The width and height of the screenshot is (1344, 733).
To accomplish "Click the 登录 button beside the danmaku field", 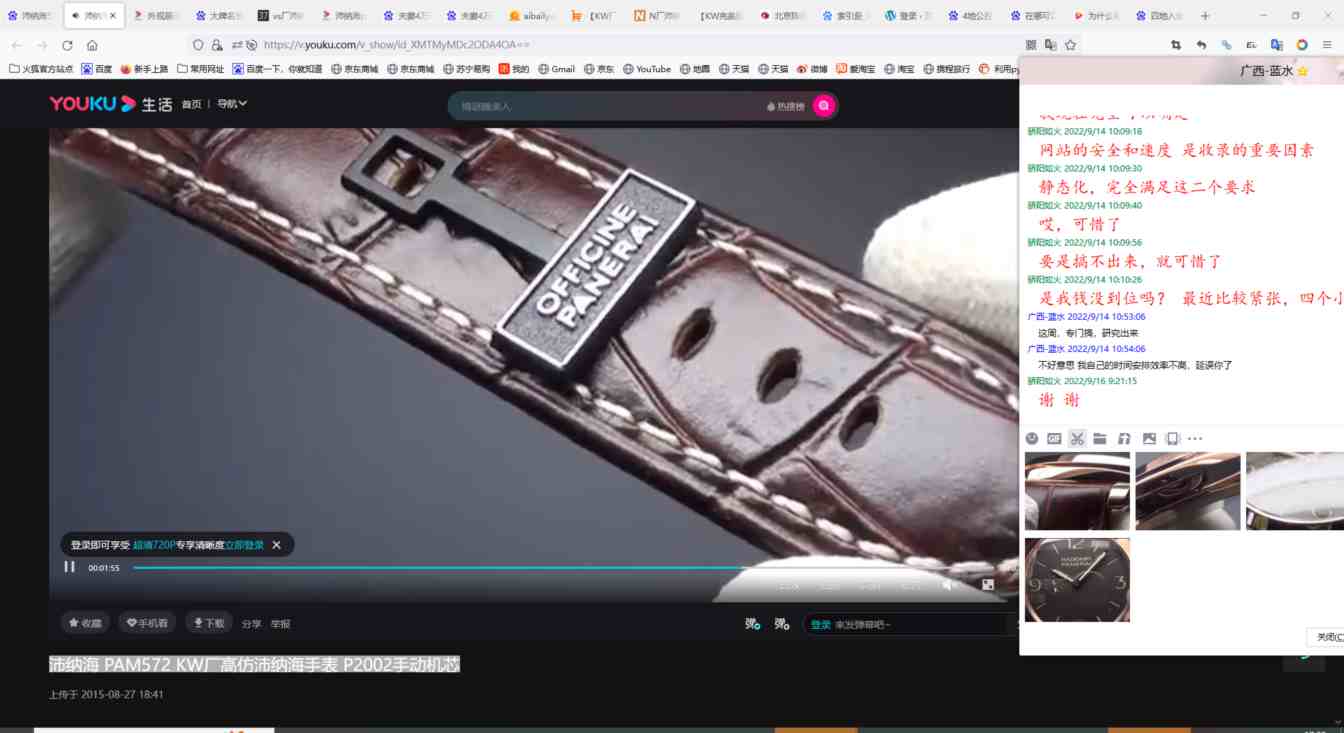I will [x=821, y=623].
